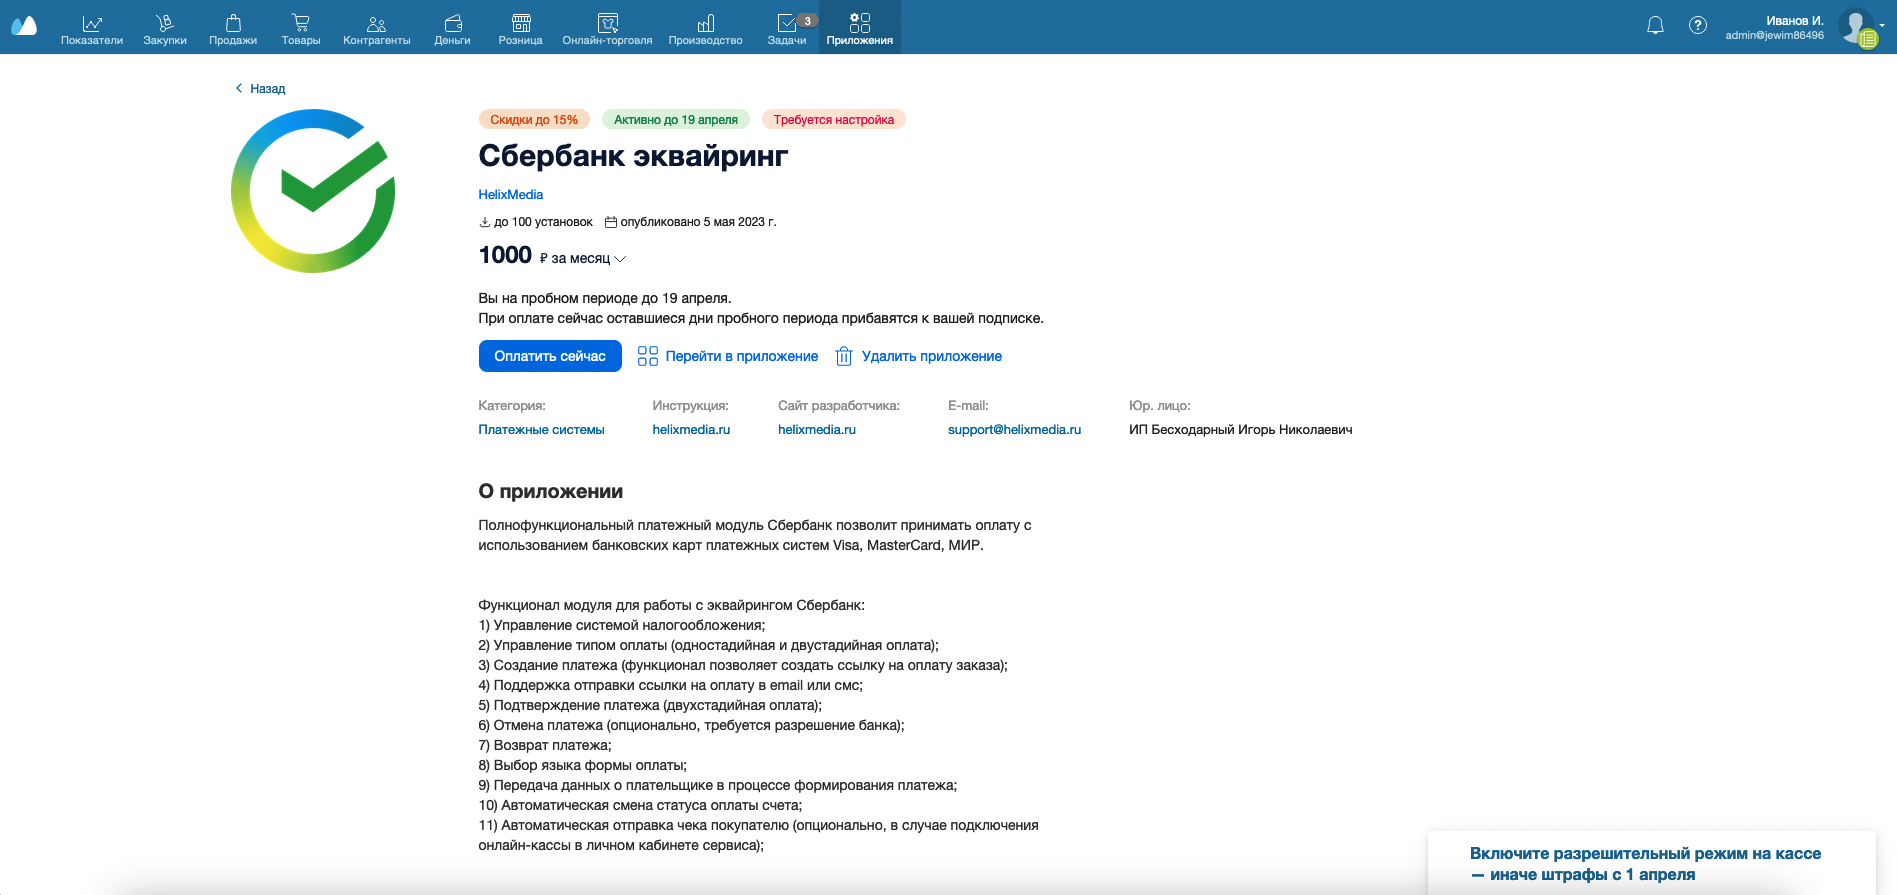
Task: Go to the Производство section
Action: click(x=706, y=28)
